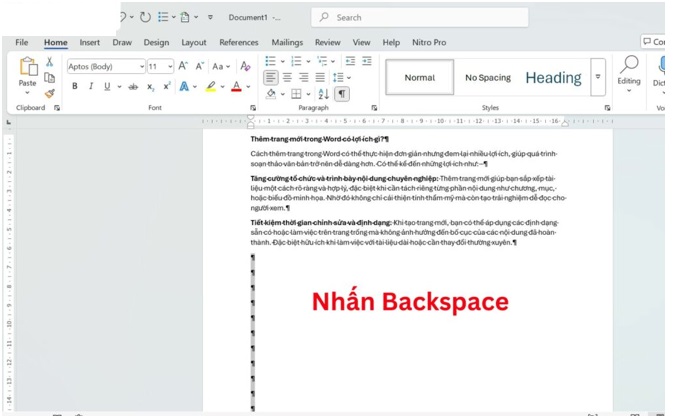Image resolution: width=685 pixels, height=418 pixels.
Task: Click the bullet list icon in Quick Access toolbar
Action: point(163,17)
